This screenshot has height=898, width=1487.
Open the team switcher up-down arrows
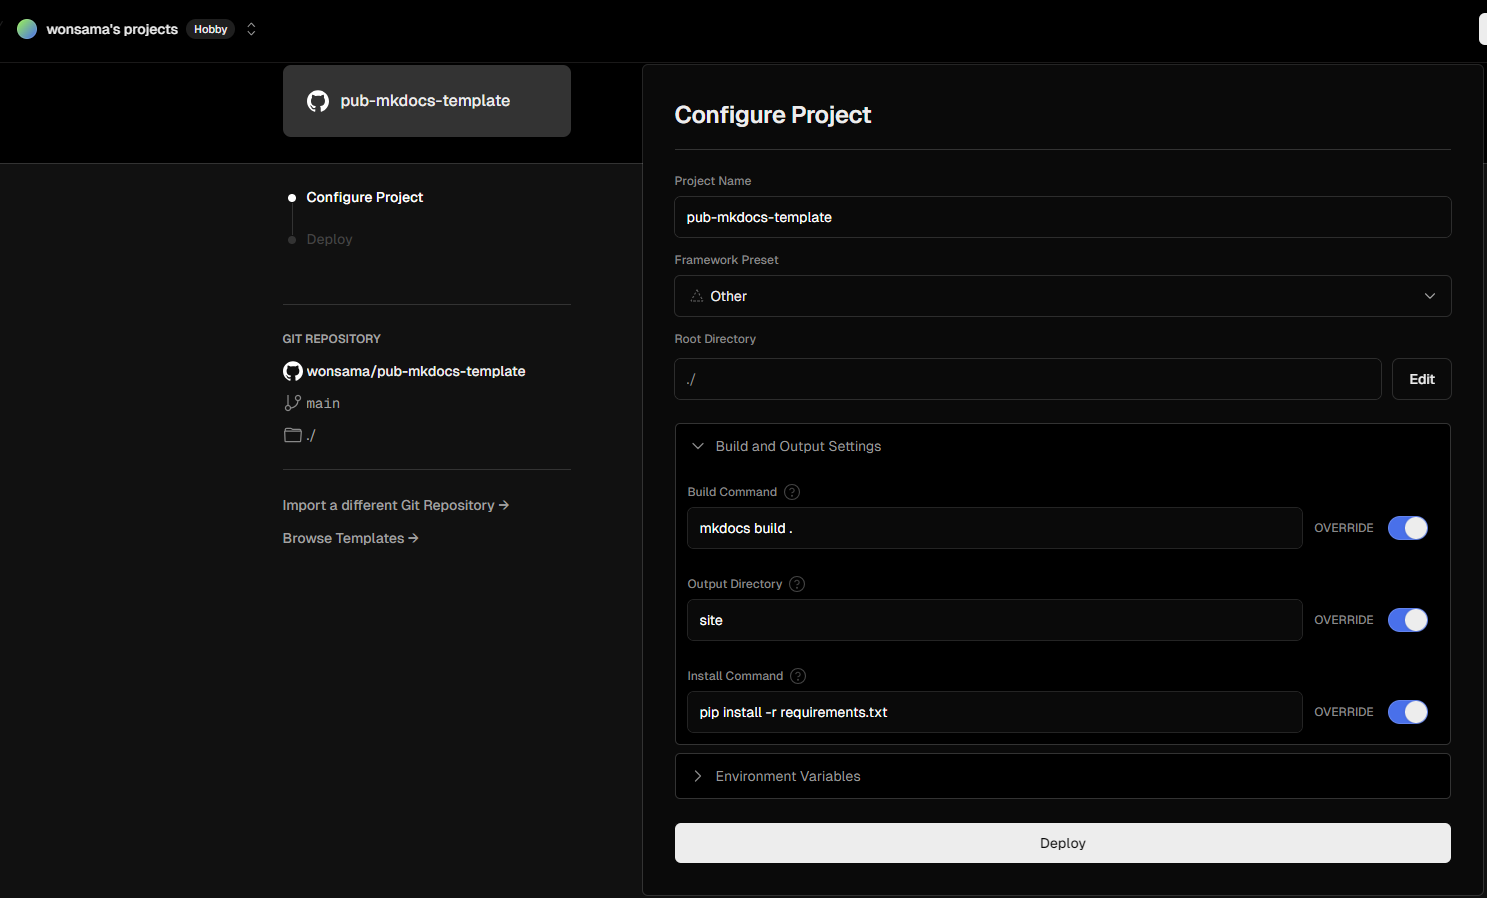pyautogui.click(x=251, y=29)
